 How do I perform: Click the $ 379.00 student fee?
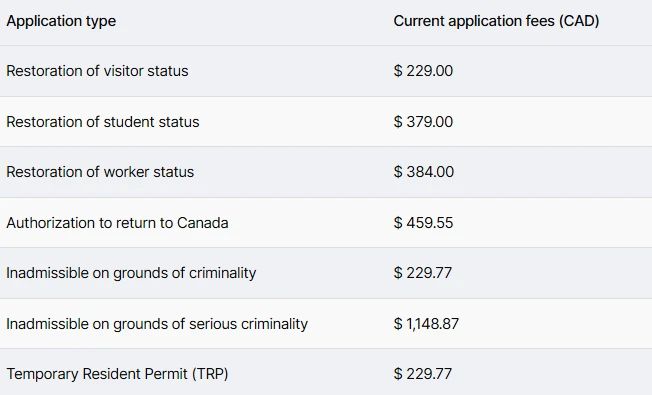tap(423, 122)
